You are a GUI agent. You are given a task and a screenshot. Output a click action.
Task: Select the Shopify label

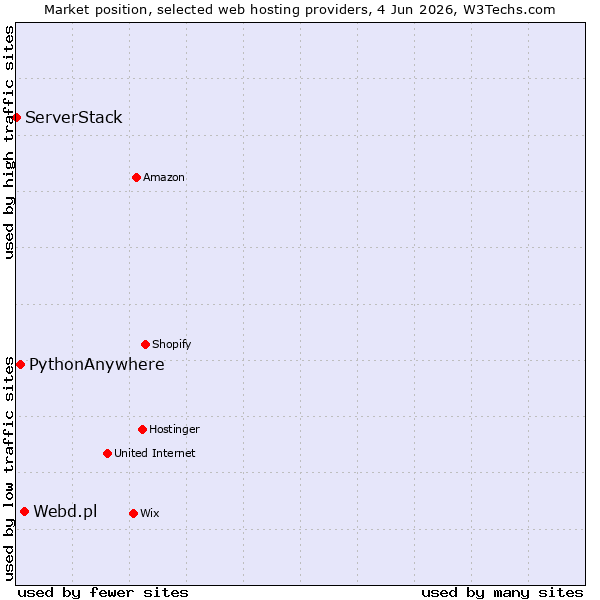click(x=172, y=344)
